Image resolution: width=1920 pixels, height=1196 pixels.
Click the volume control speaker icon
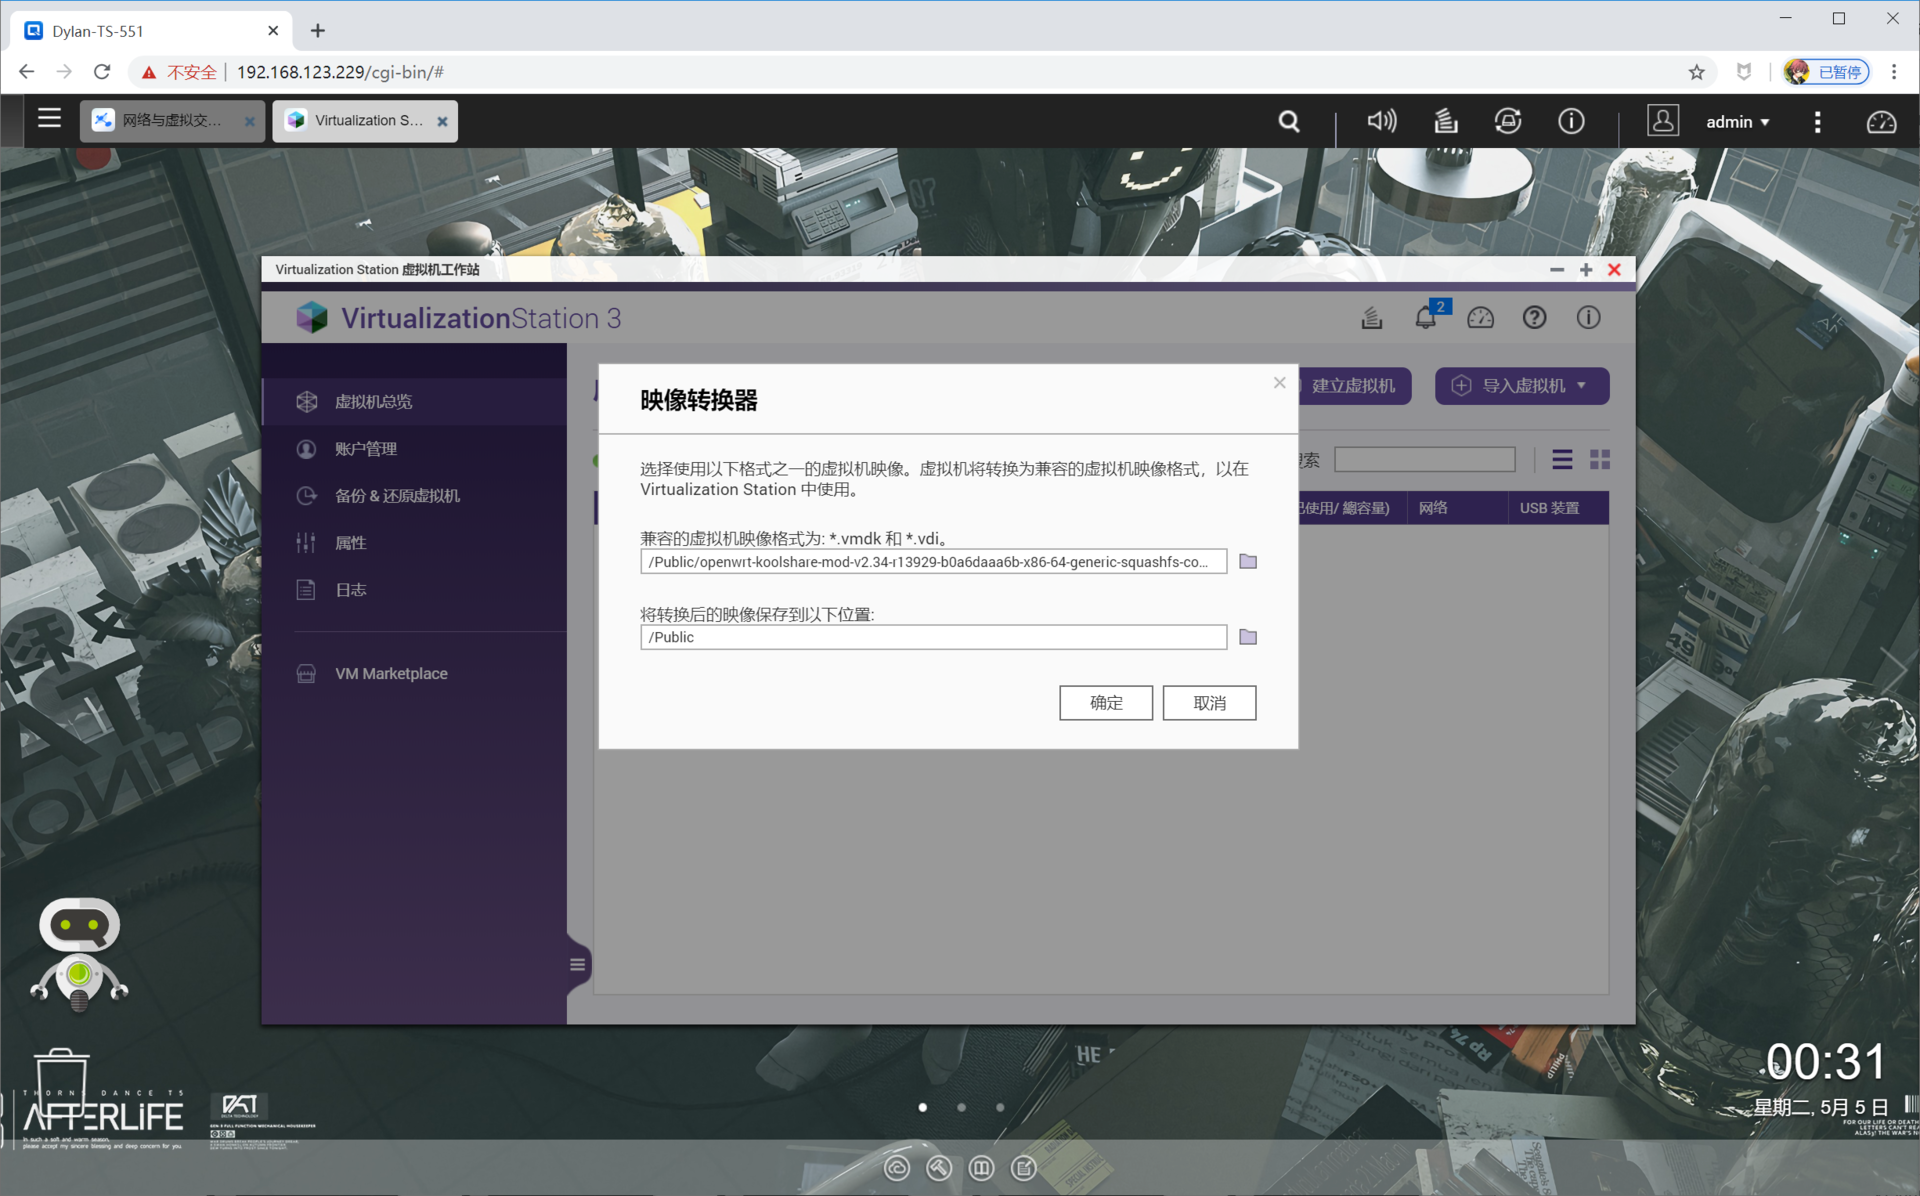coord(1381,122)
